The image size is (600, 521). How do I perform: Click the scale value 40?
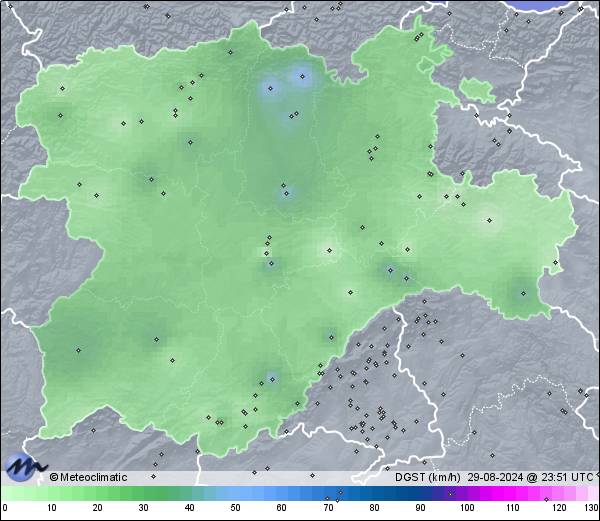[189, 508]
